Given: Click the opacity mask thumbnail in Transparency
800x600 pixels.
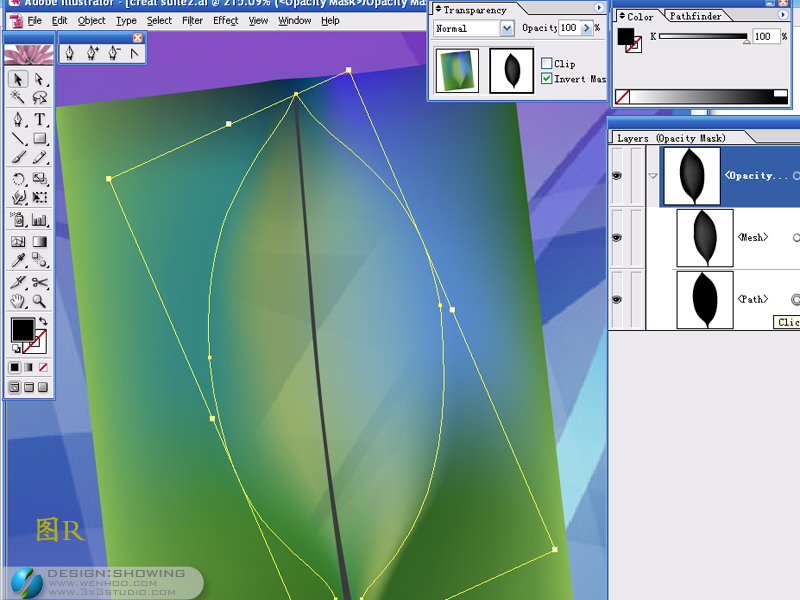Looking at the screenshot, I should point(512,71).
